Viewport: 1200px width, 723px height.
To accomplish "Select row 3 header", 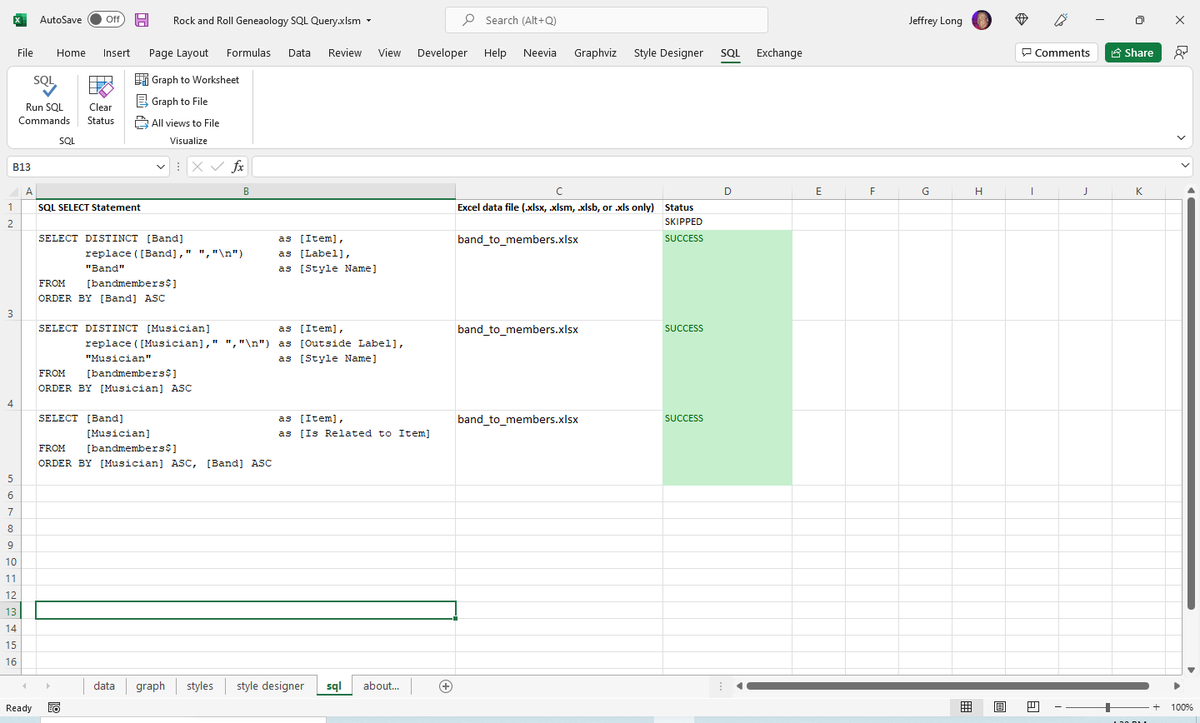I will (x=10, y=273).
